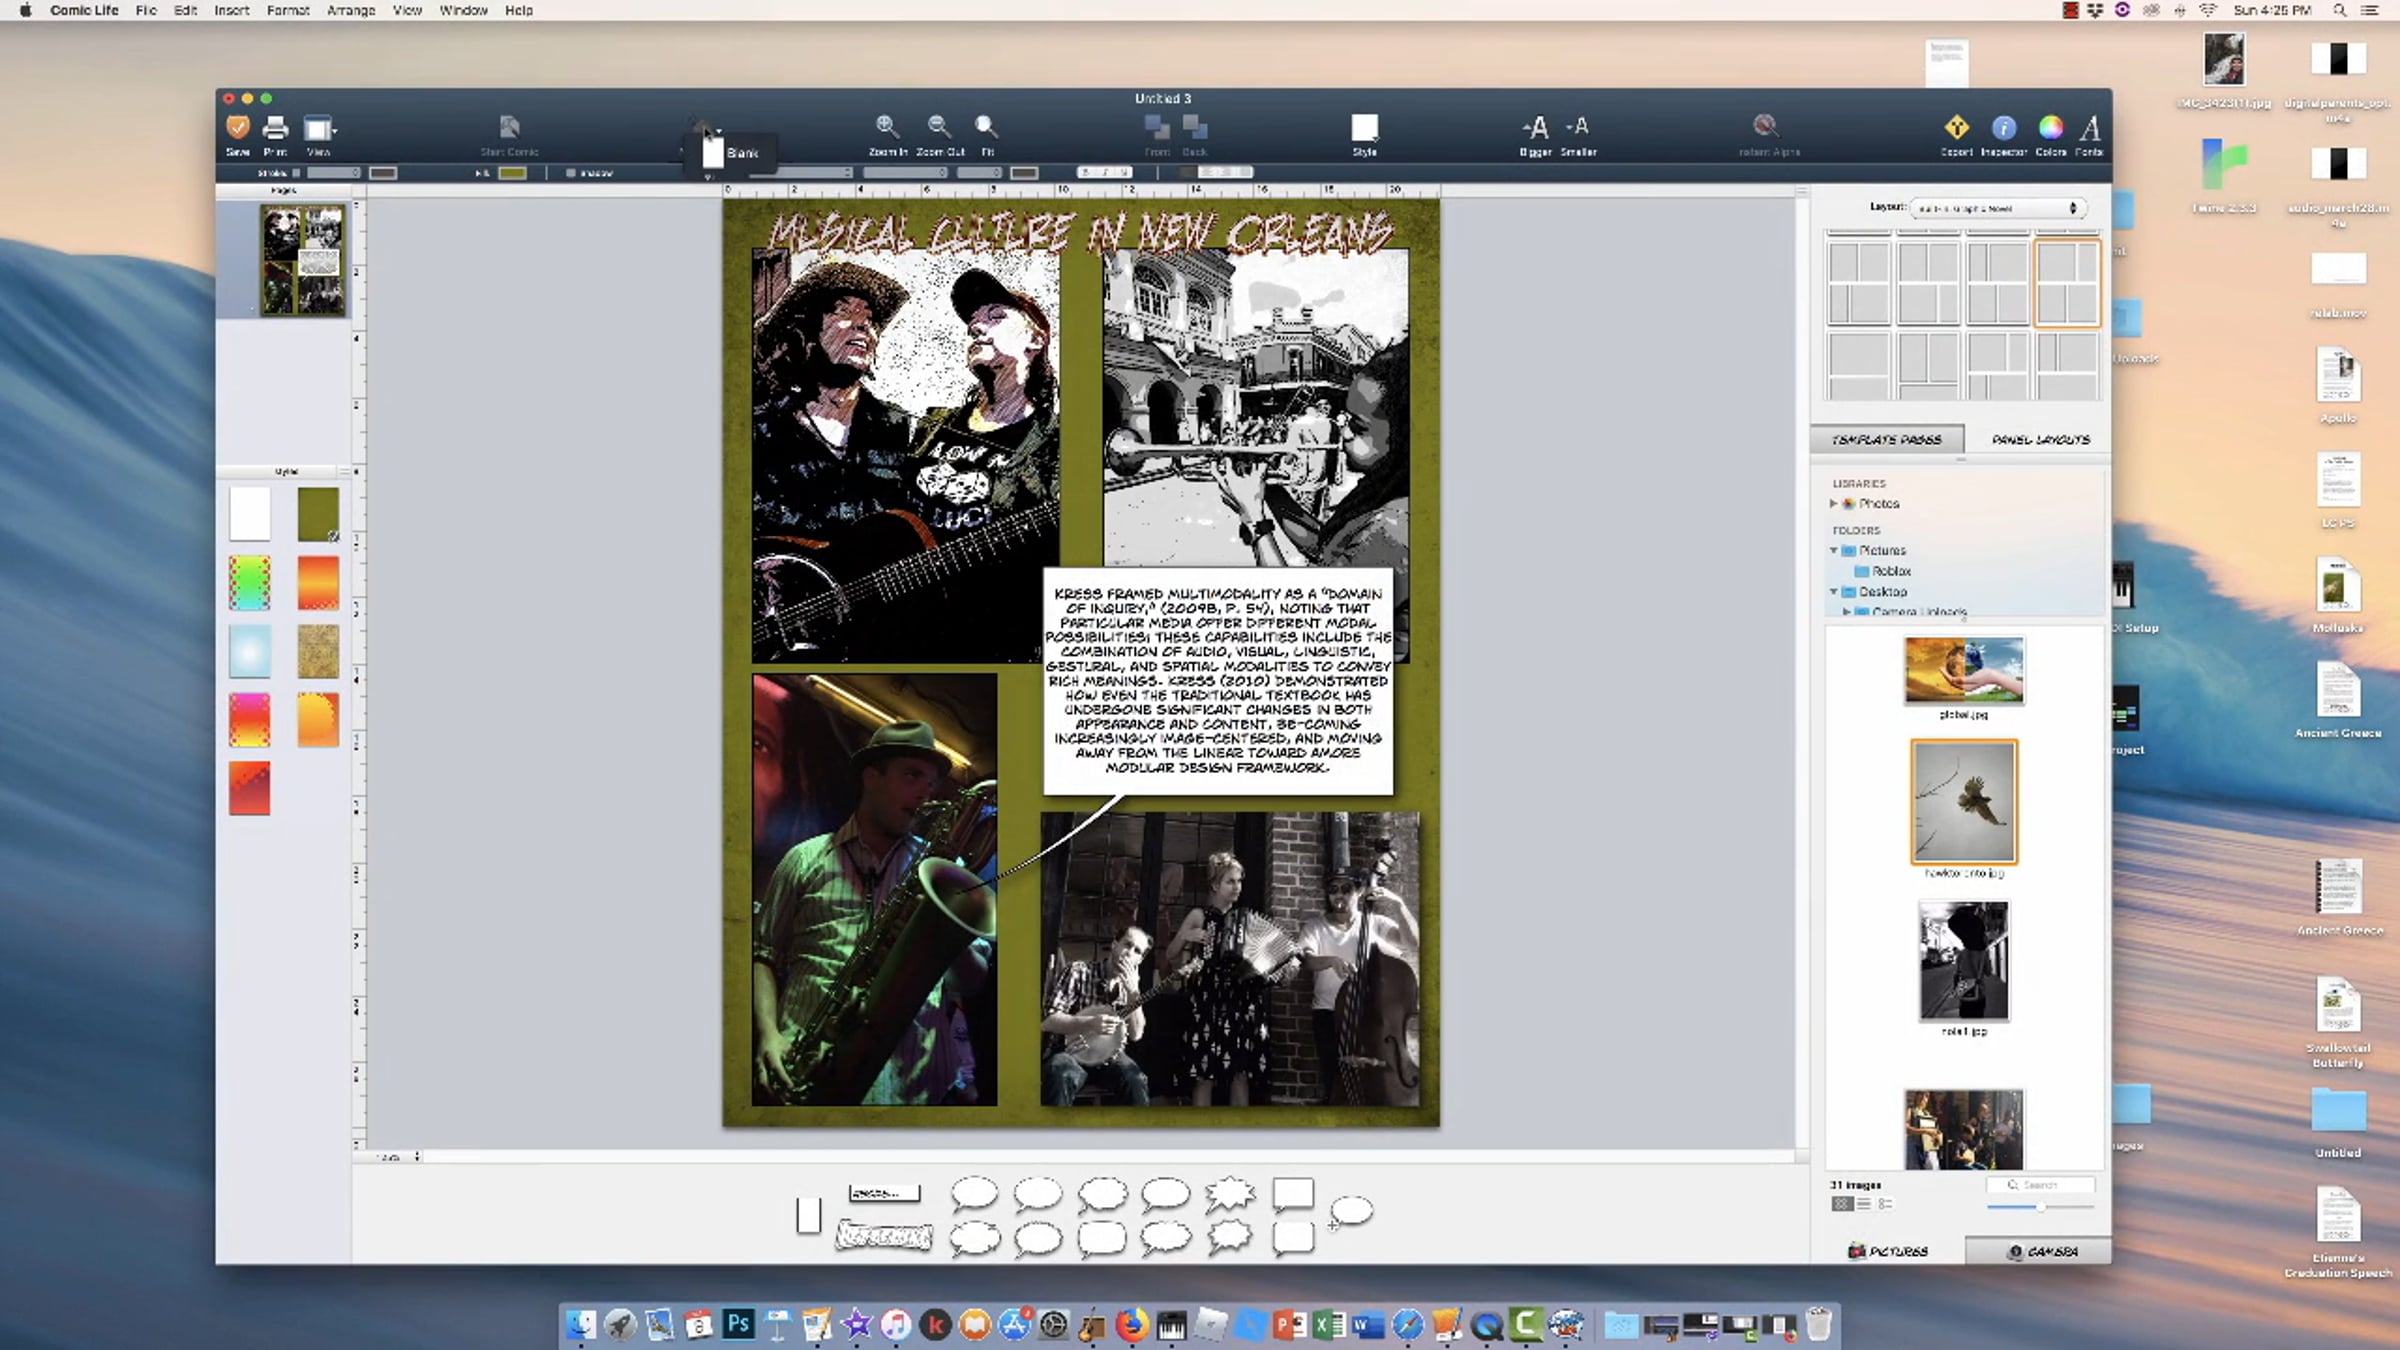Expand the Camera Uploads folder
The height and width of the screenshot is (1350, 2400).
1847,612
